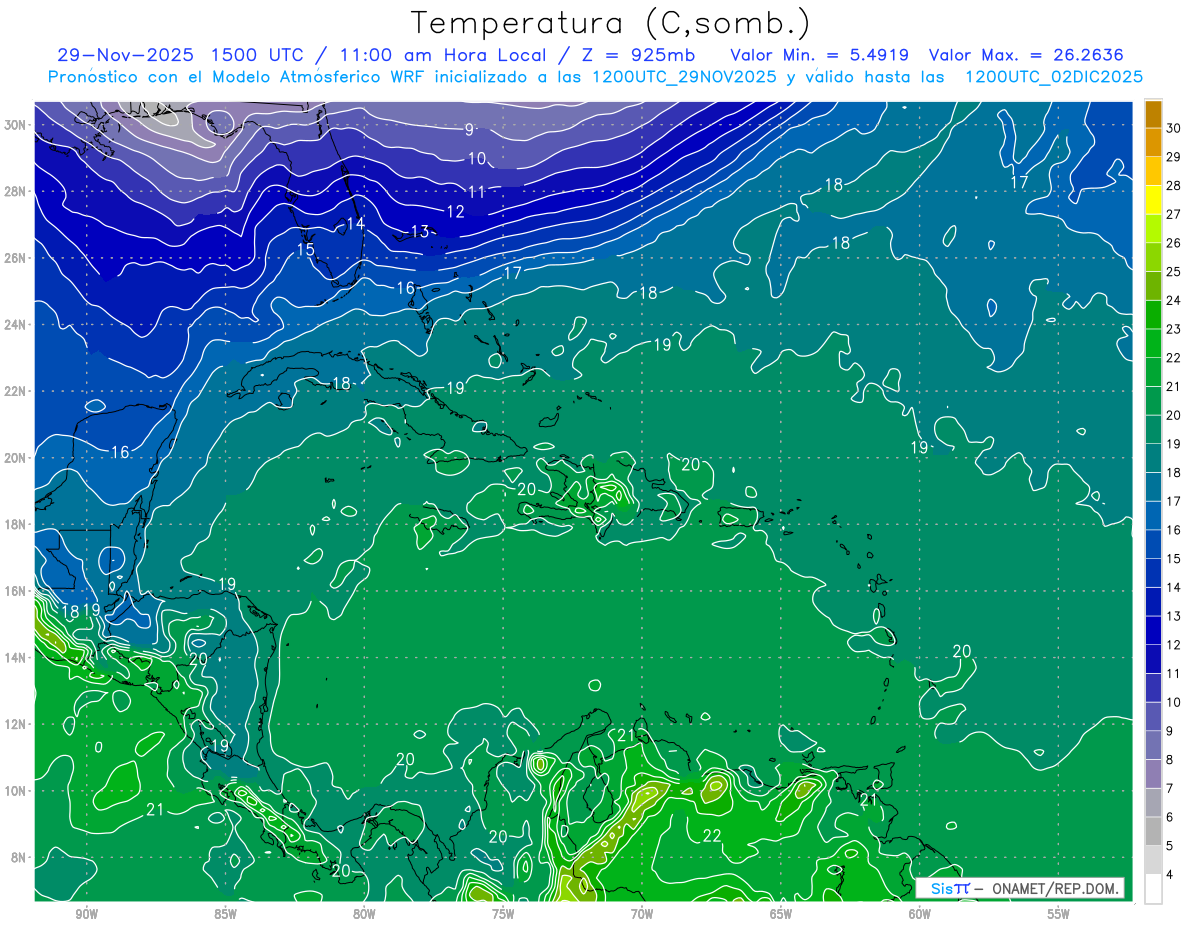Click the "28N" latitude axis label

(16, 191)
